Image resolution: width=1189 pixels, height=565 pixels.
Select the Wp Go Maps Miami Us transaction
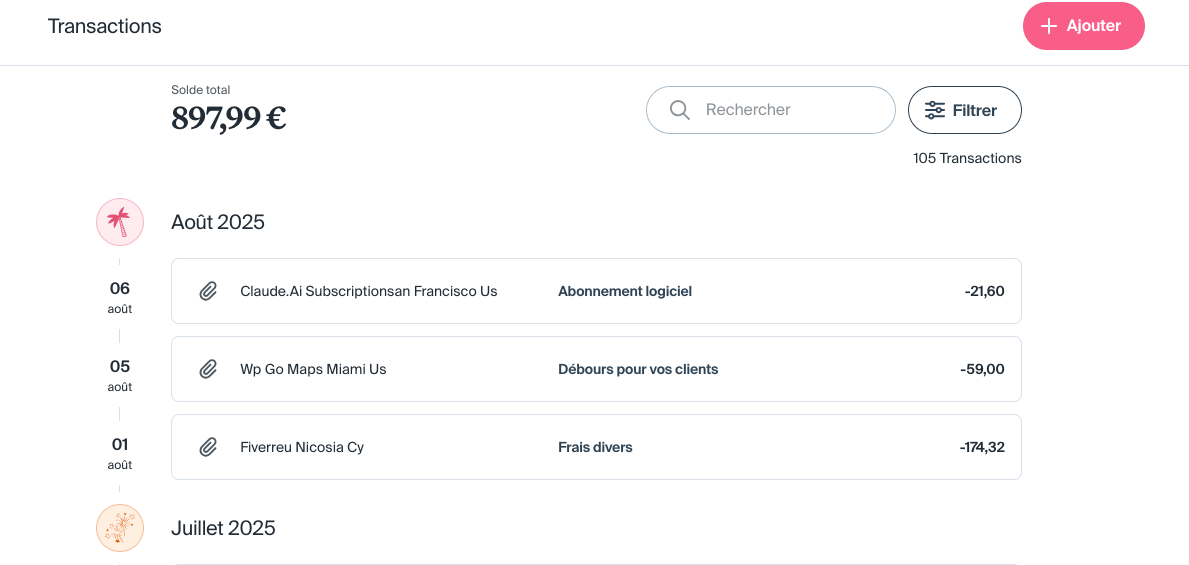pyautogui.click(x=313, y=369)
